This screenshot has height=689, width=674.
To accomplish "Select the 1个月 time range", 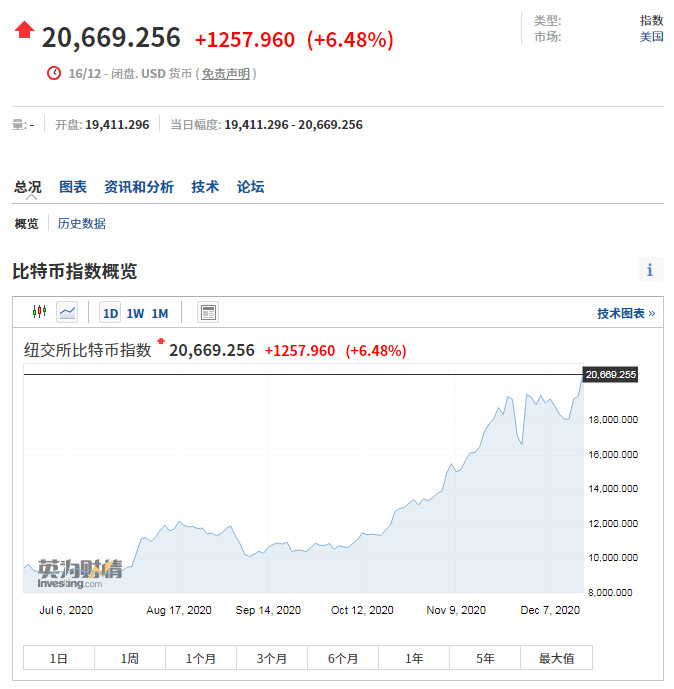I will [201, 658].
